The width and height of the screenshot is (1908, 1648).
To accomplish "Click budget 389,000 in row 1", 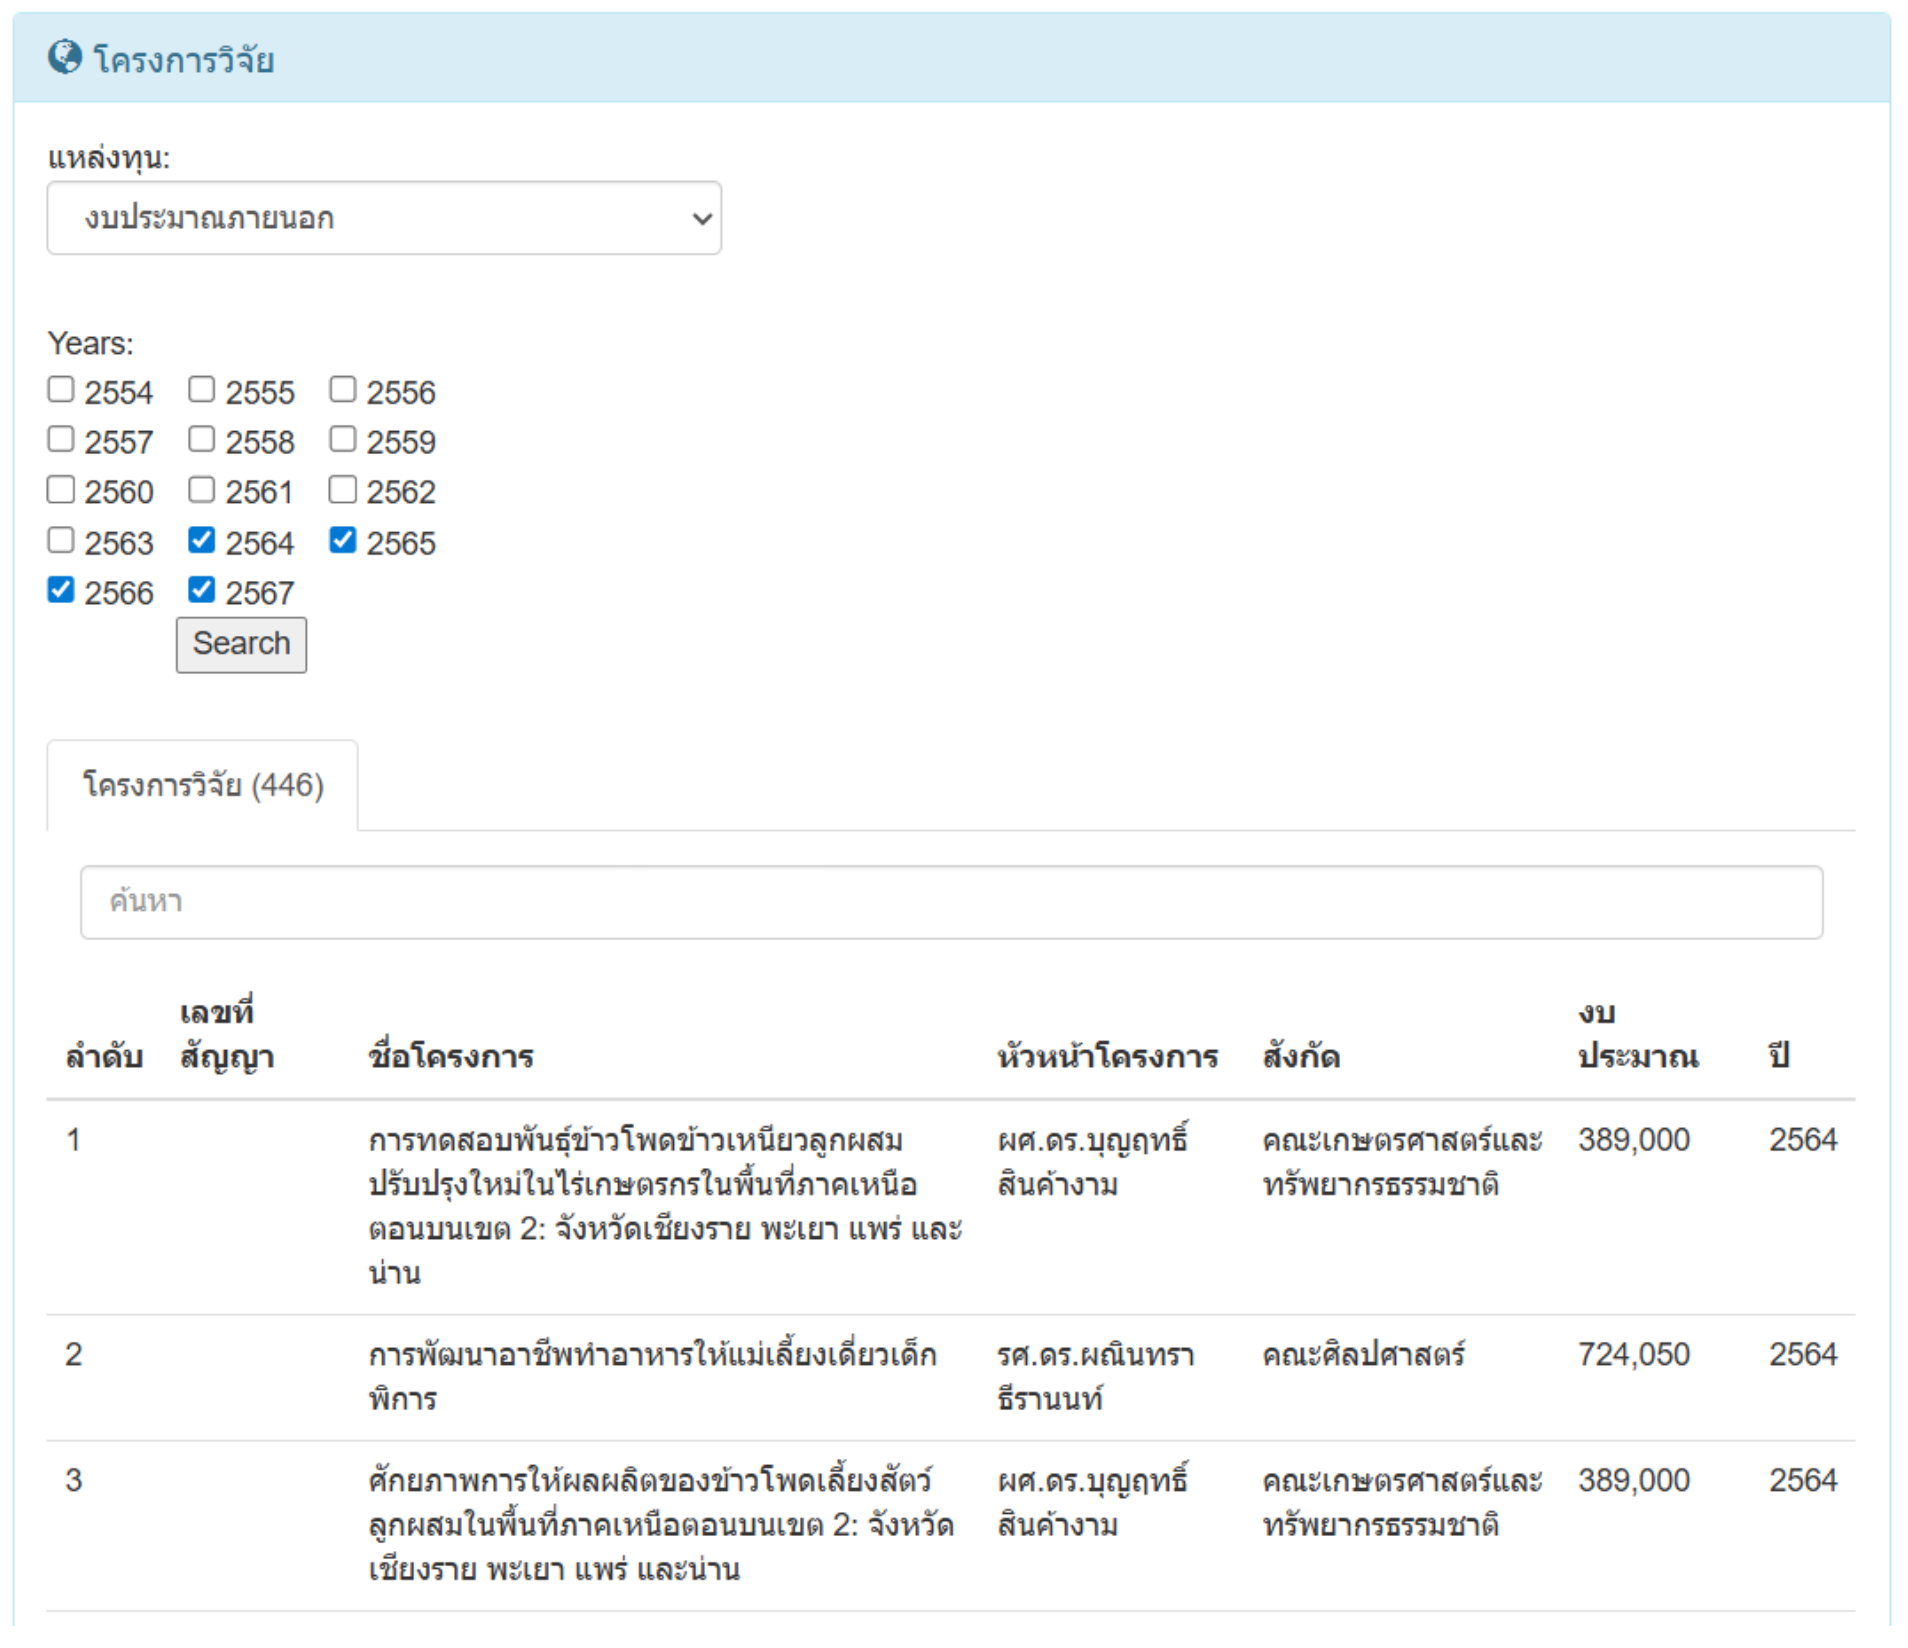I will coord(1634,1140).
